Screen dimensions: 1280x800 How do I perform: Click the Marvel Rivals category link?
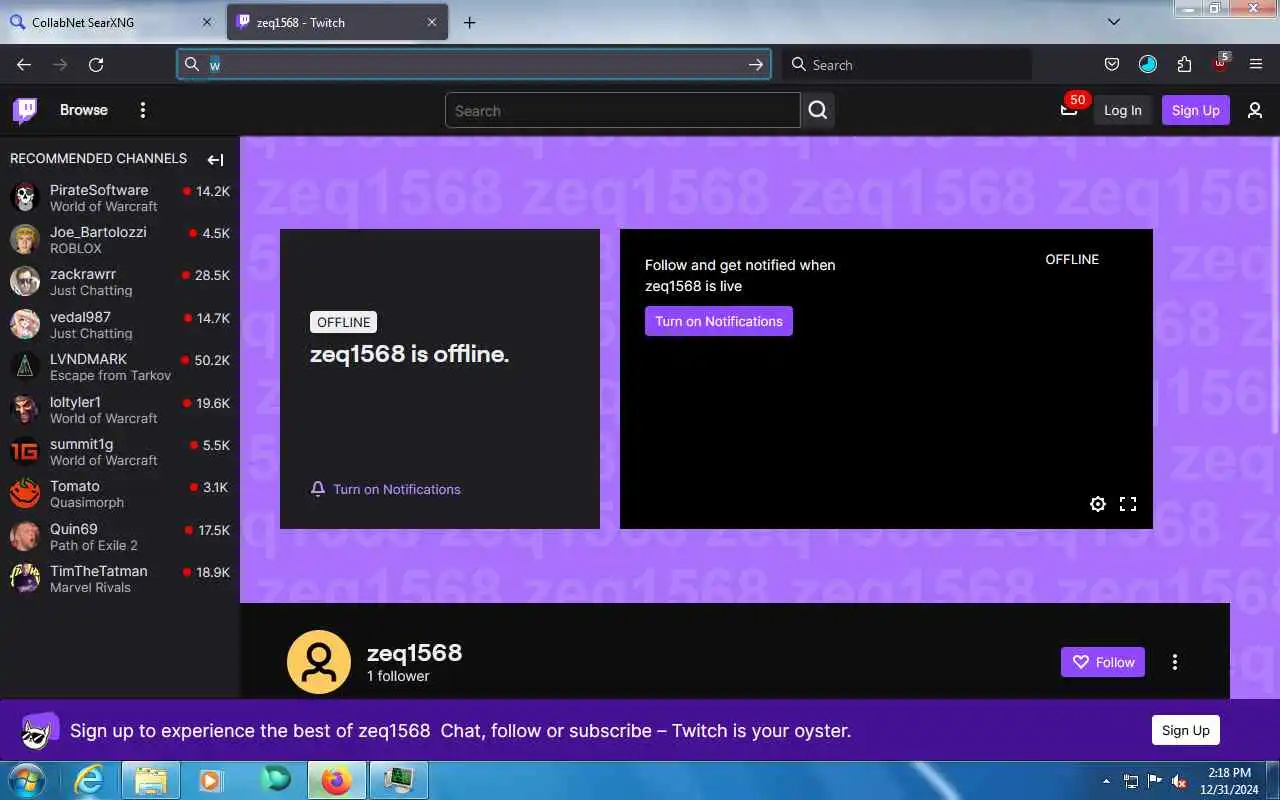coord(90,587)
